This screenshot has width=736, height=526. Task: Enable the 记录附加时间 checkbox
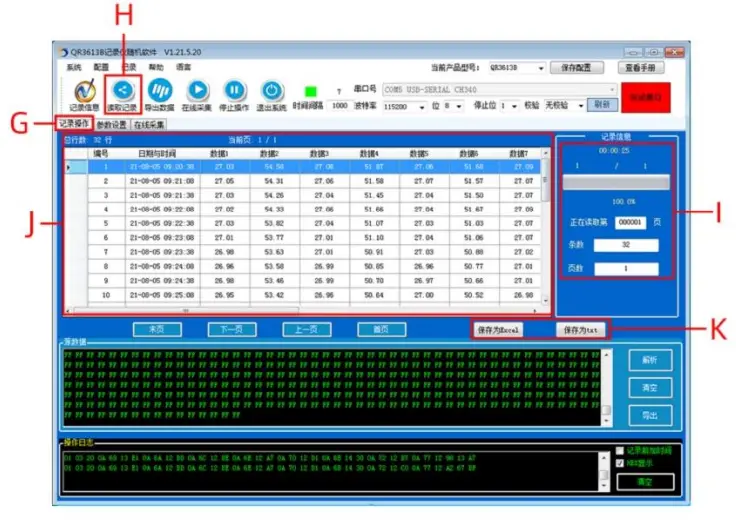620,450
